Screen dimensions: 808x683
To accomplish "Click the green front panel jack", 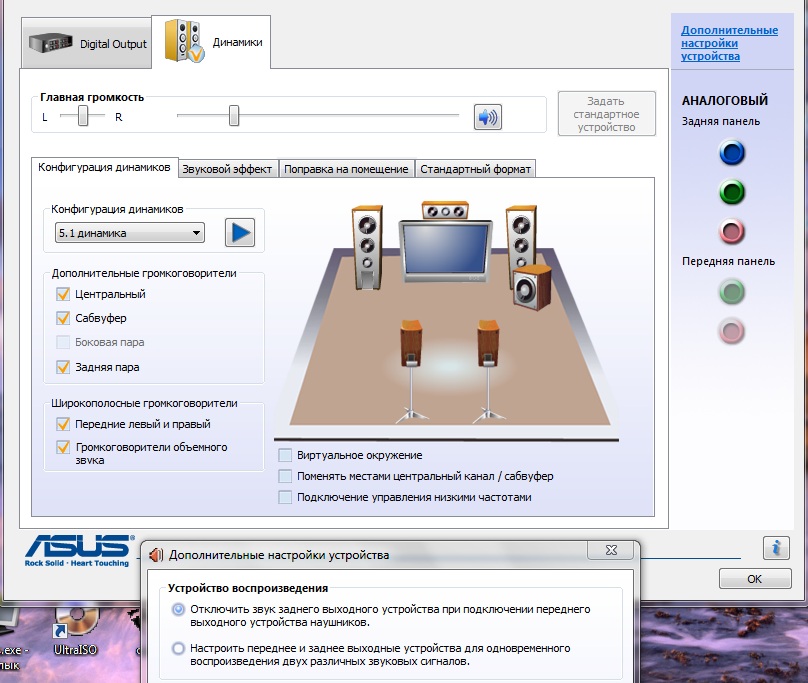I will point(732,292).
